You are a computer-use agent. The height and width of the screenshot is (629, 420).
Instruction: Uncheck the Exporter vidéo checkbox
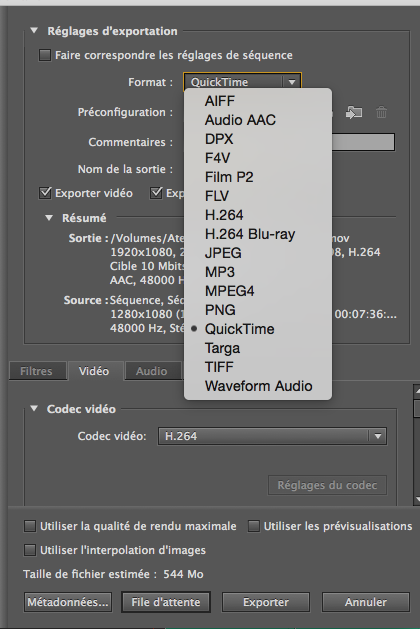coord(45,193)
